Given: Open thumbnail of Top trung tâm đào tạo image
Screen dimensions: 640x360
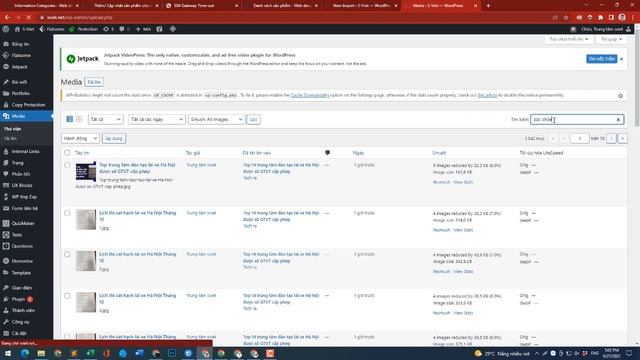Looking at the screenshot, I should click(x=86, y=171).
